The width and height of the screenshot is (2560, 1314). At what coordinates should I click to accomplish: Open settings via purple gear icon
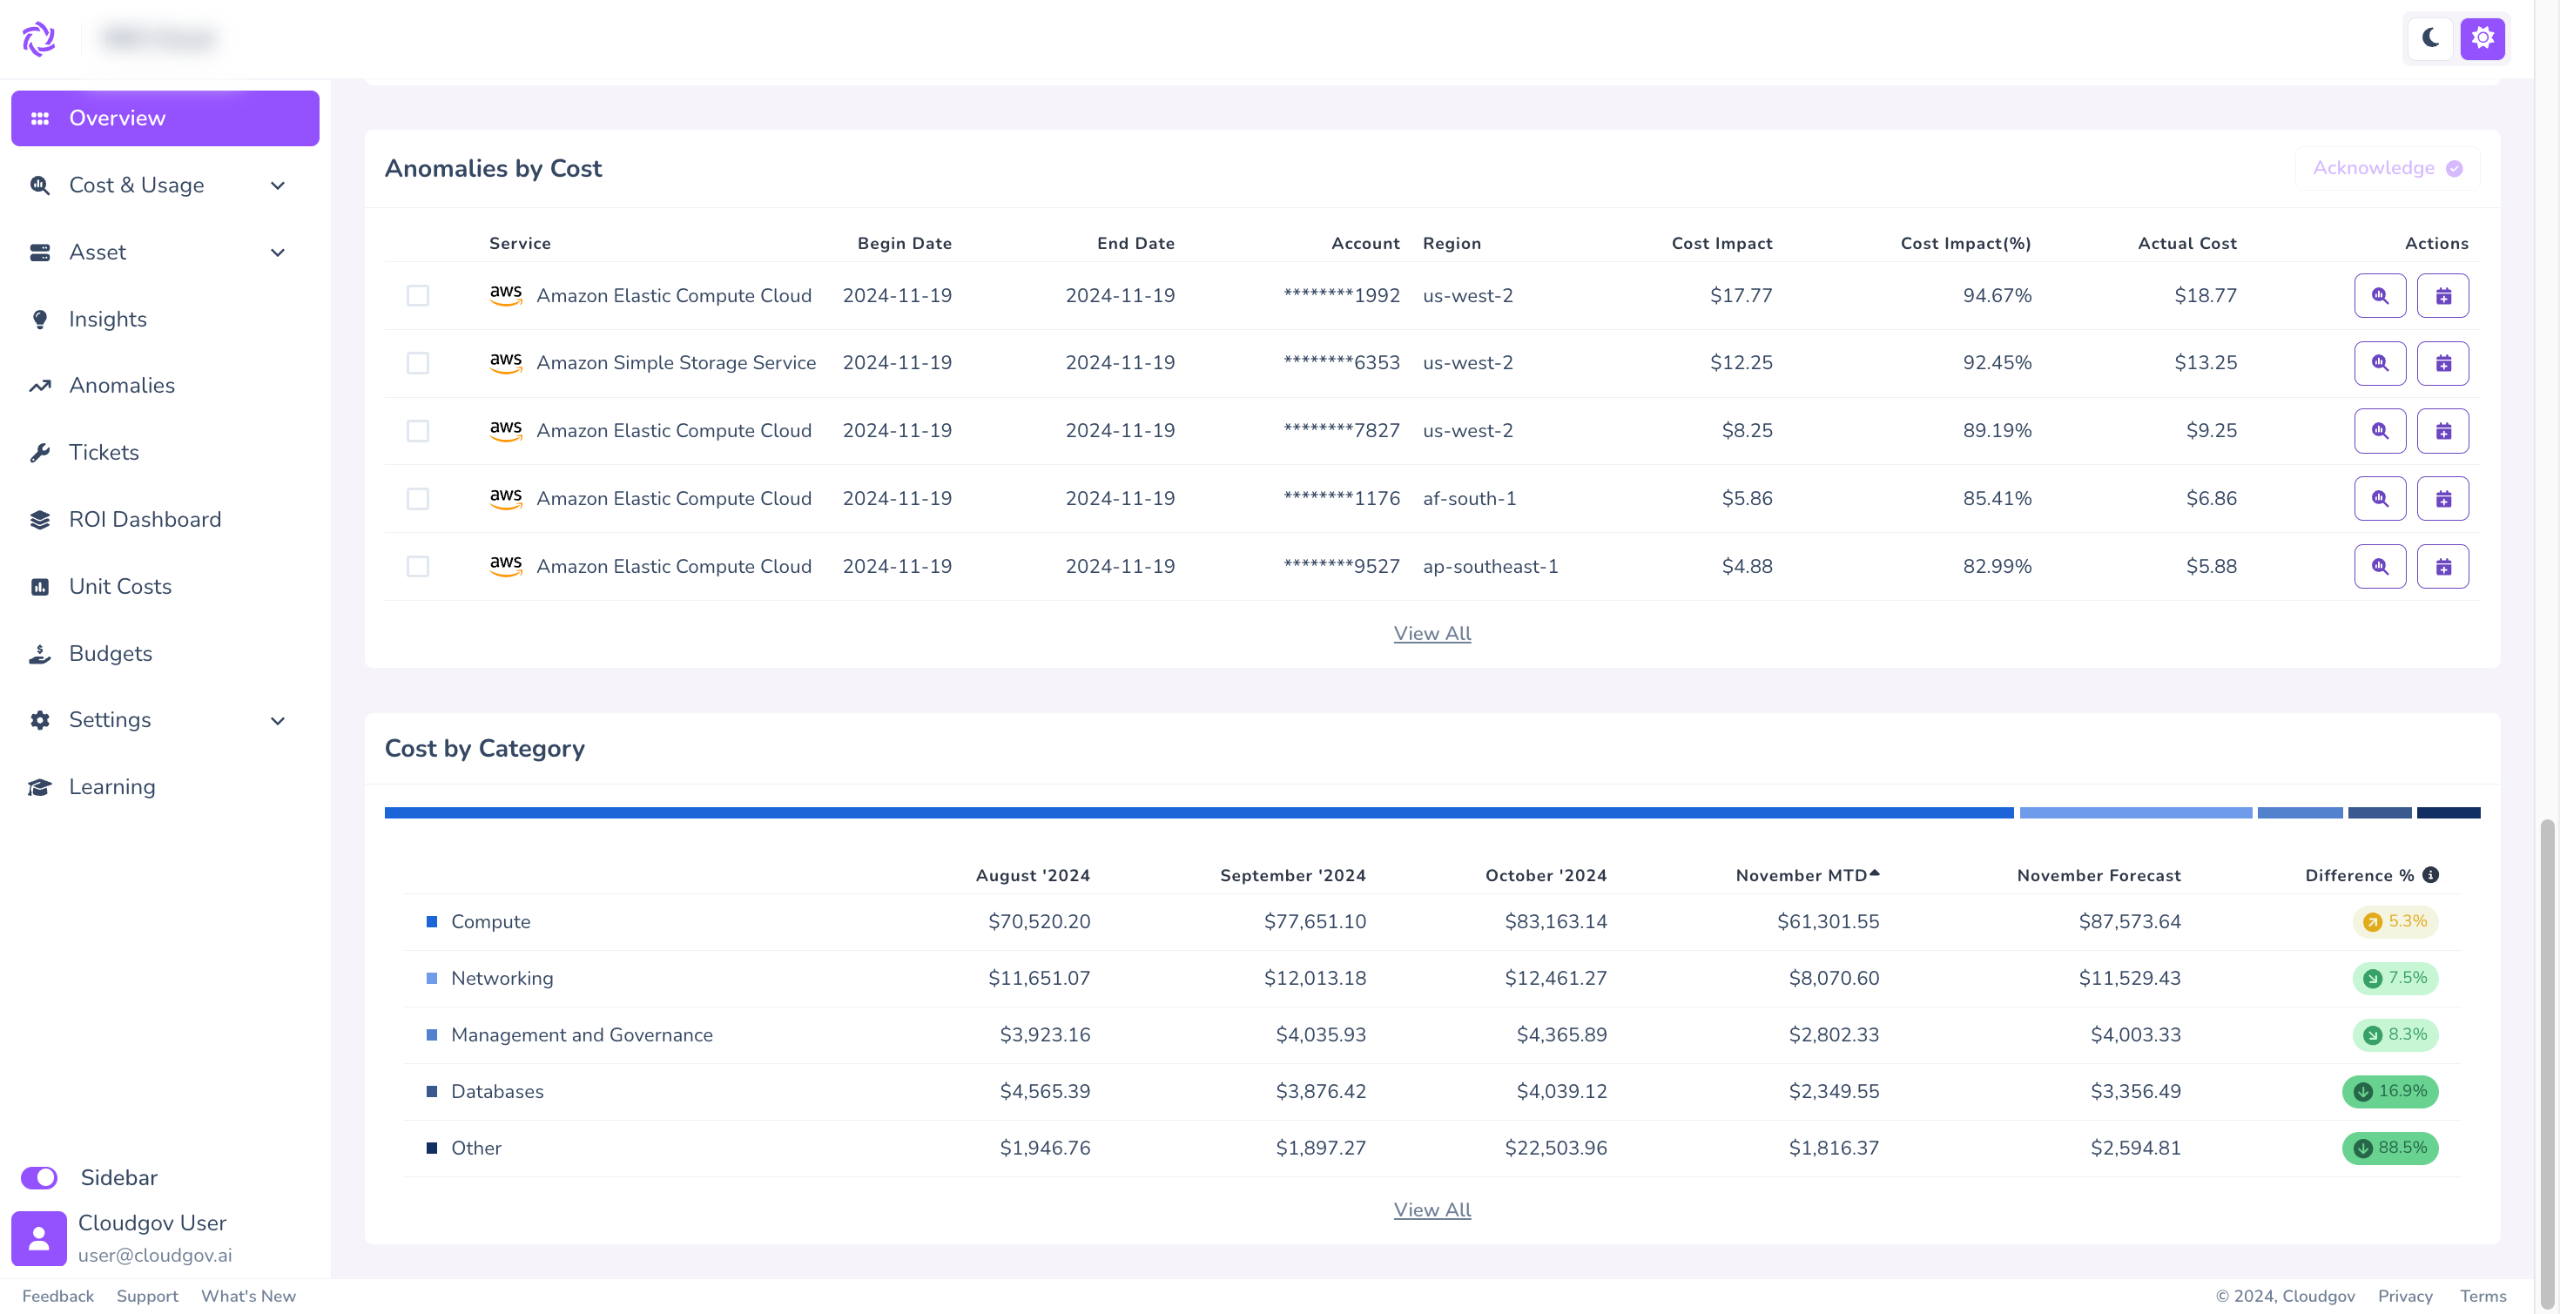point(2482,39)
